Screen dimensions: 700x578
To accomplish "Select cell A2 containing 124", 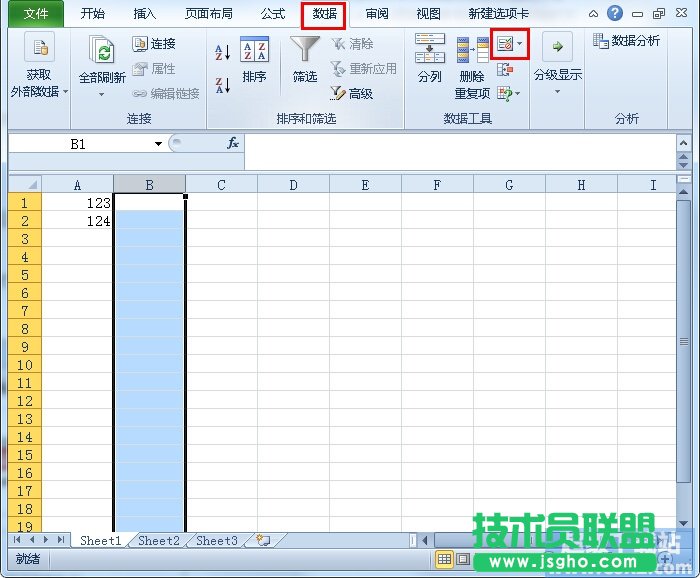I will pos(77,220).
